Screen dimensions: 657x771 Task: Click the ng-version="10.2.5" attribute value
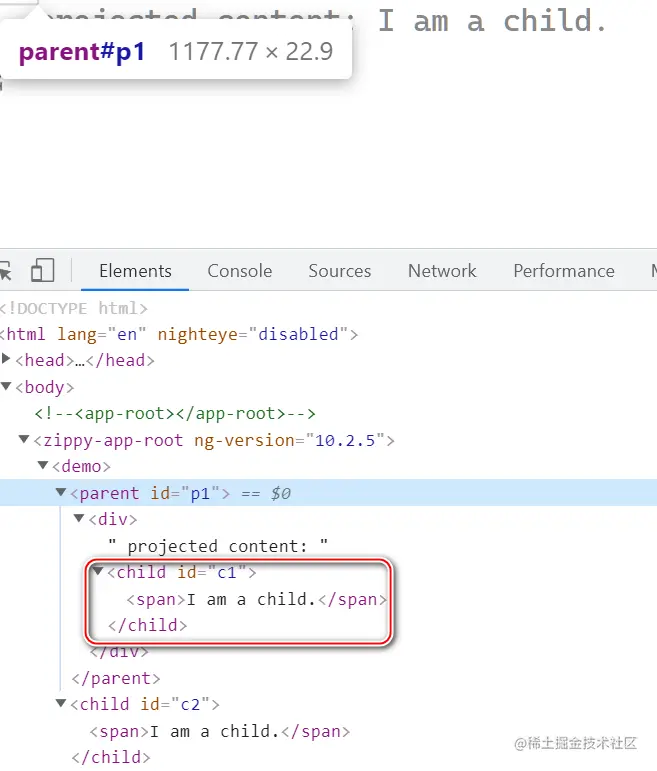click(x=345, y=441)
